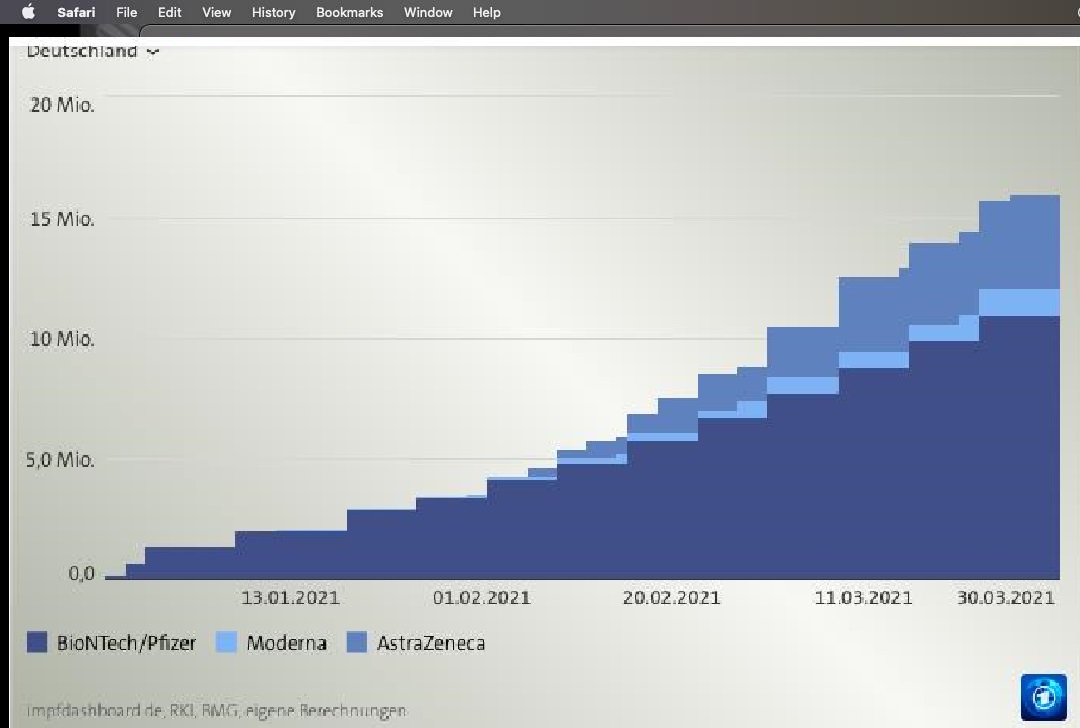Click the AstraZeneca legend color swatch

(356, 642)
